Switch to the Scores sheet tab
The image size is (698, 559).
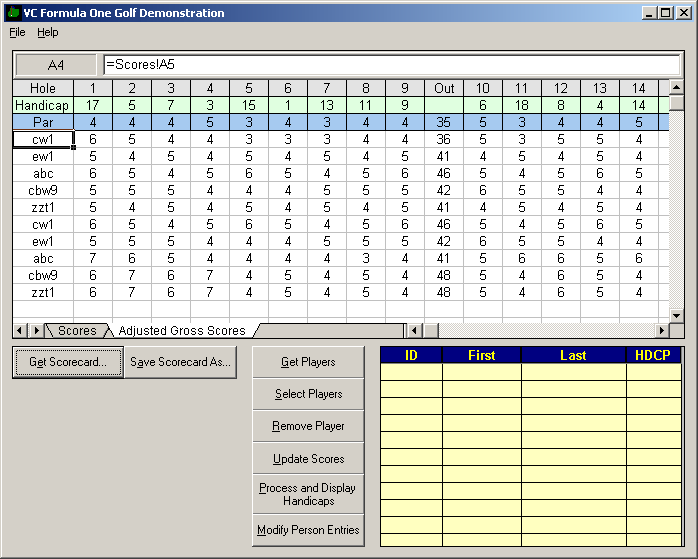click(77, 331)
